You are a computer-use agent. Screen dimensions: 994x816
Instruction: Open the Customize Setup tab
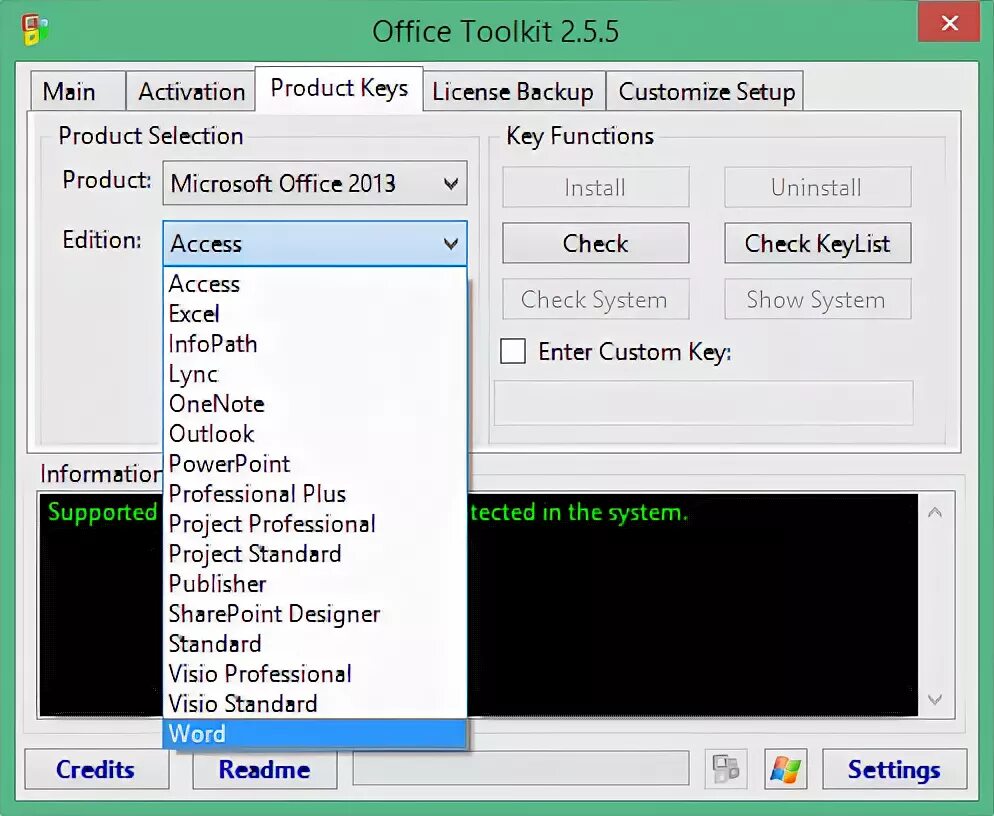(706, 91)
